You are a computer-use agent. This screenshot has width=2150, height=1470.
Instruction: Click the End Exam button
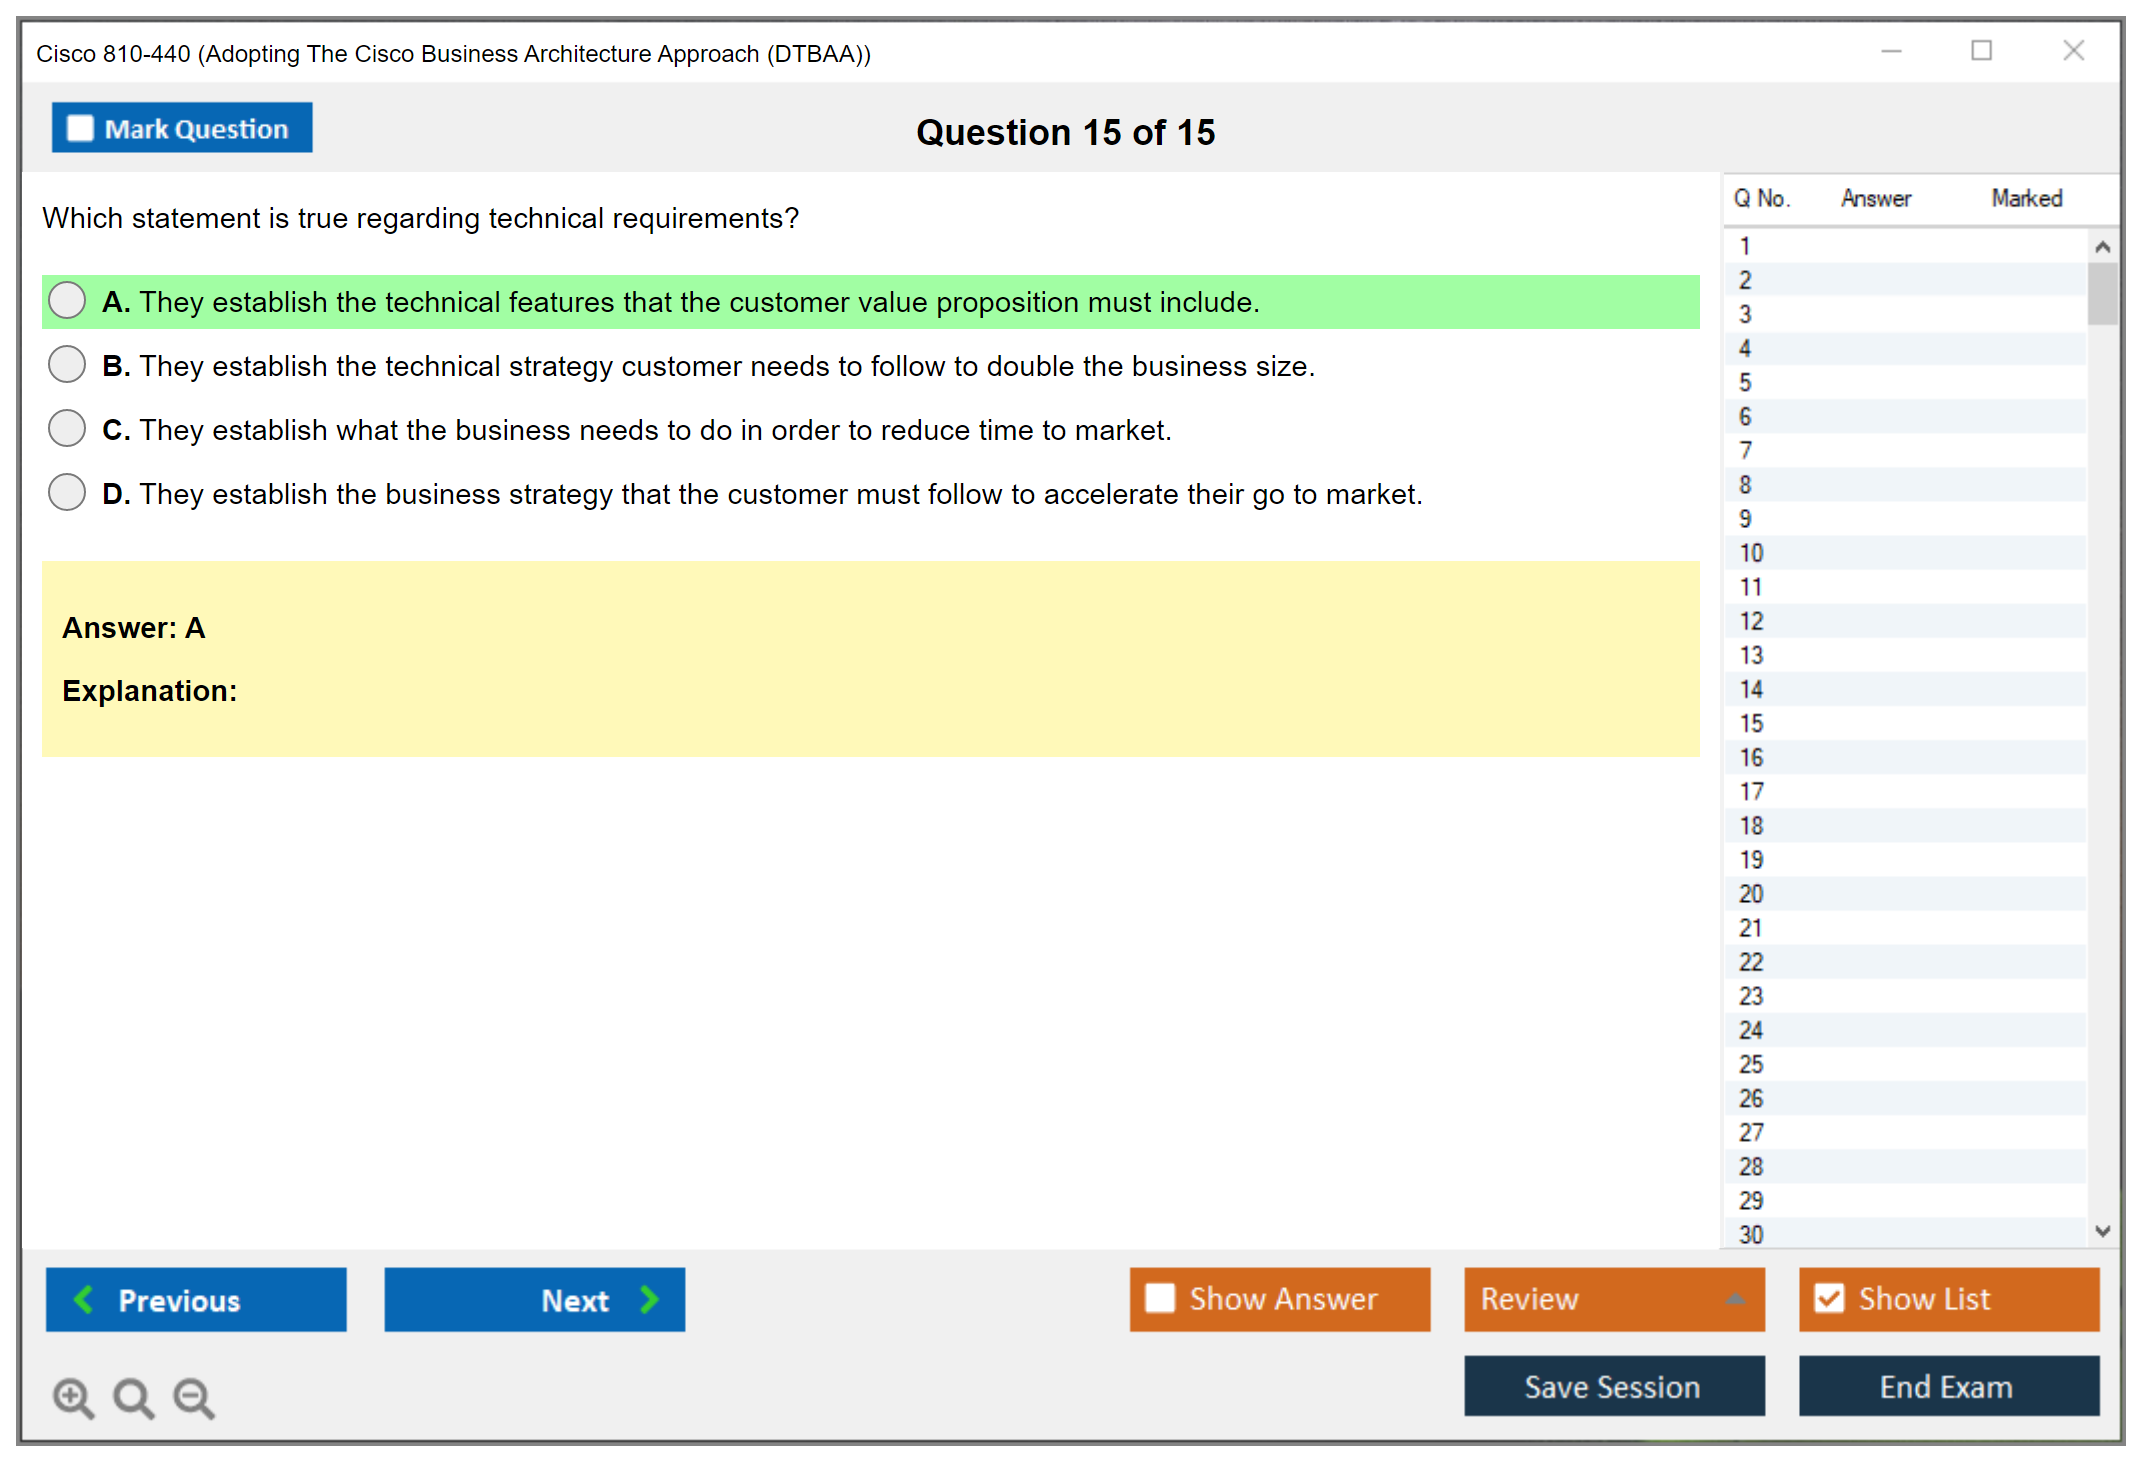coord(1947,1386)
